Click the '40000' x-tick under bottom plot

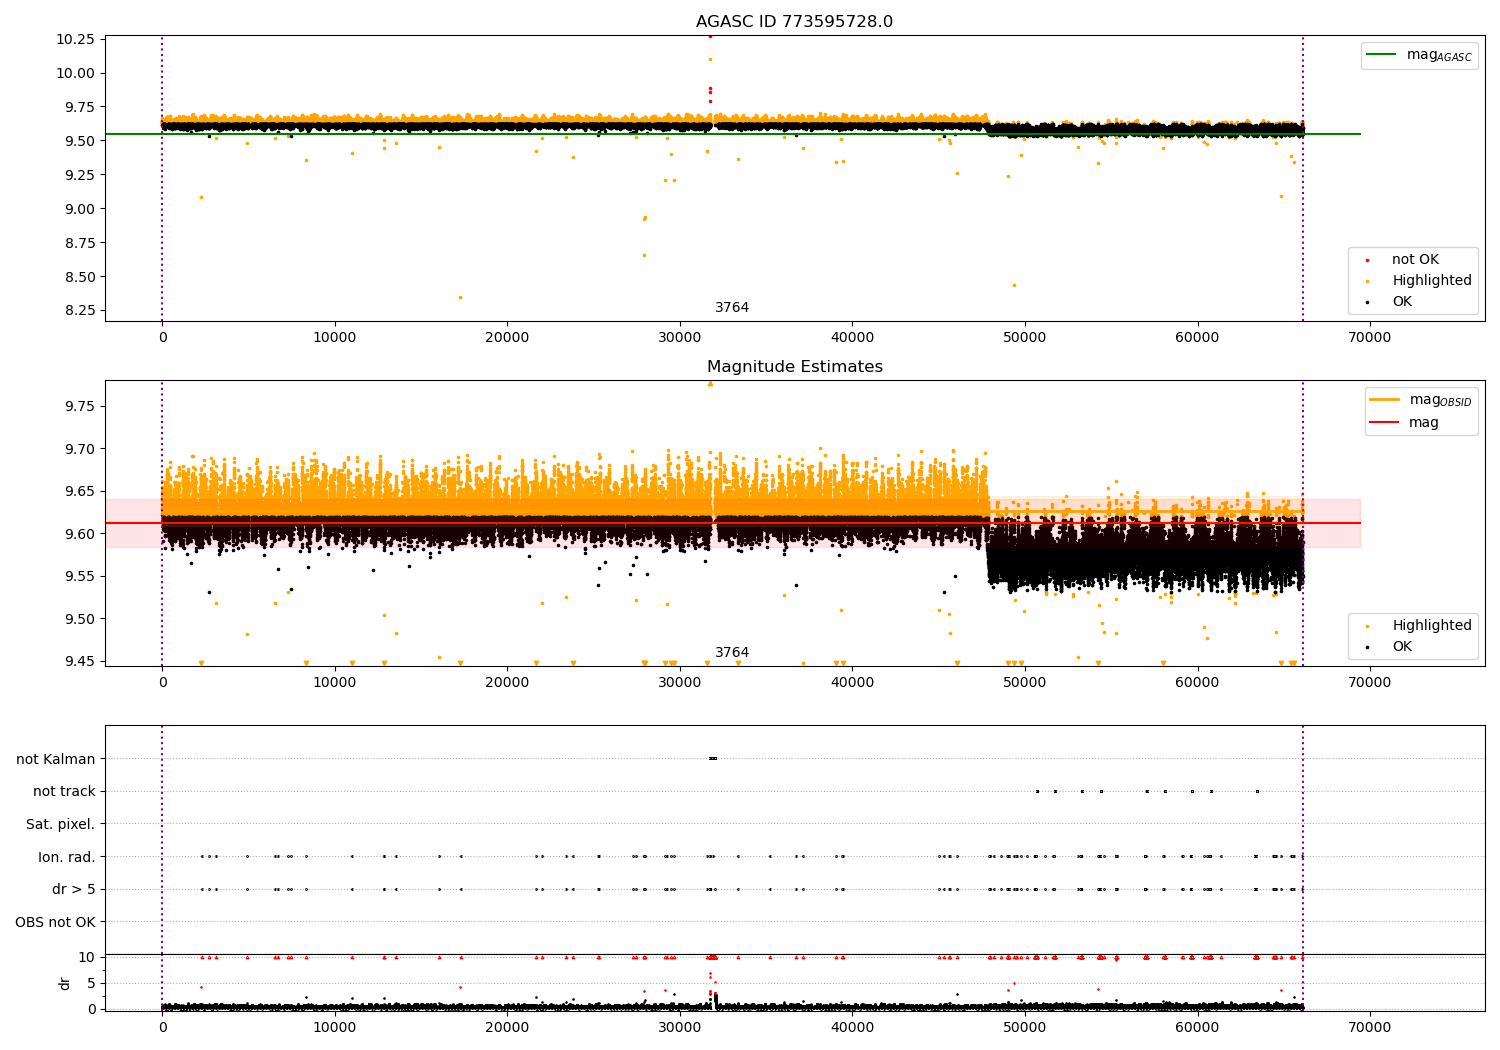pos(852,1028)
